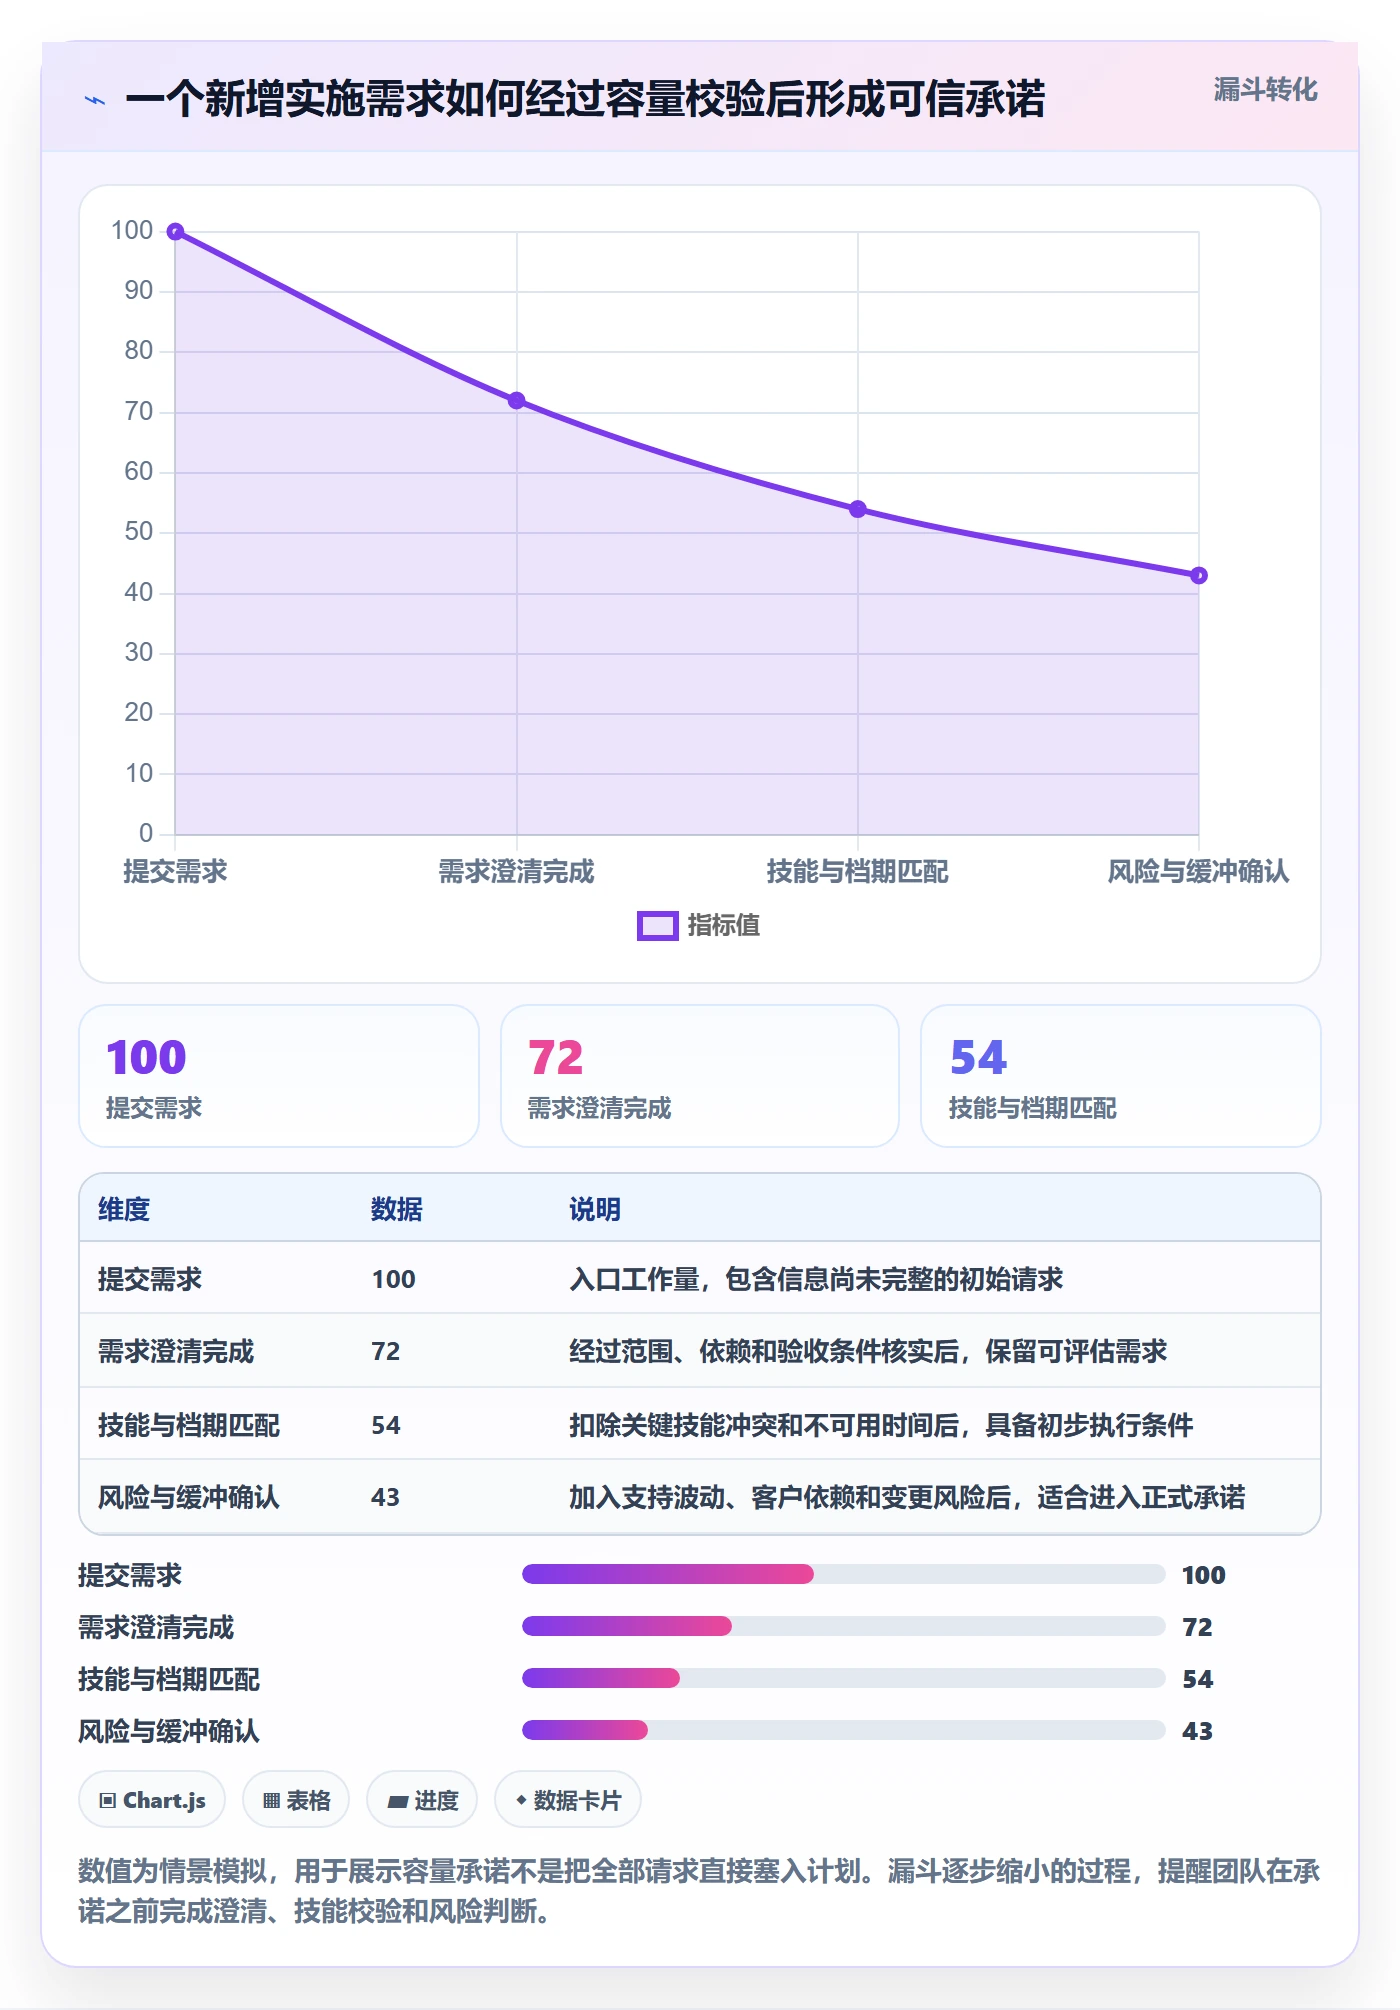Click the 需求澄清完成 progress bar
1400x2010 pixels.
point(843,1626)
